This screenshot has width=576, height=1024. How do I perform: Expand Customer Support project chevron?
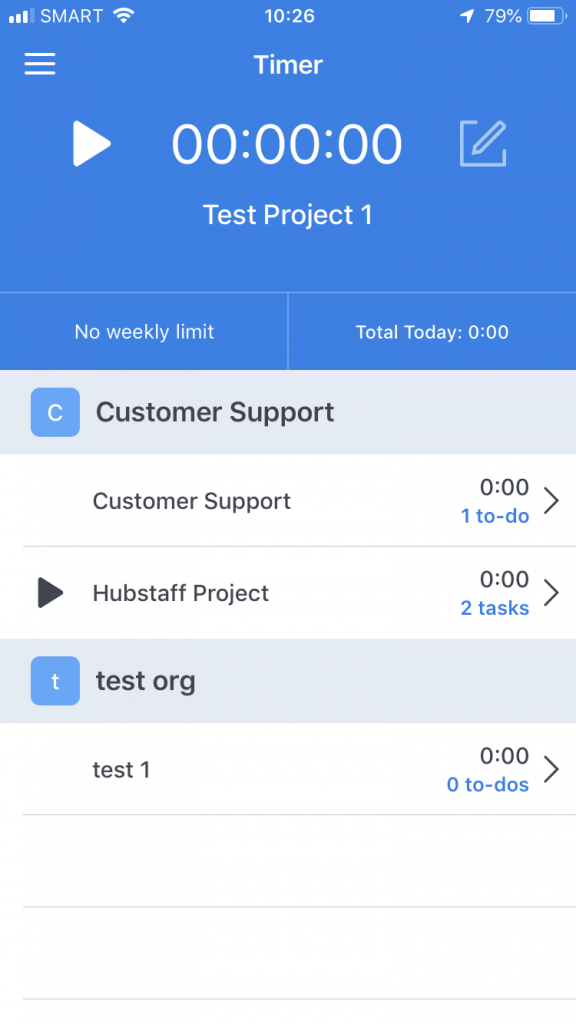point(552,501)
